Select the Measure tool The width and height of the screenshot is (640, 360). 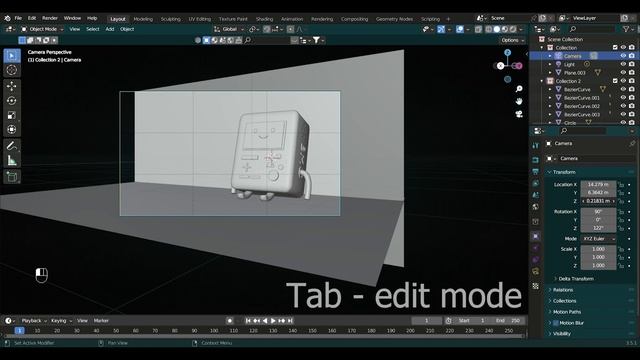[11, 161]
